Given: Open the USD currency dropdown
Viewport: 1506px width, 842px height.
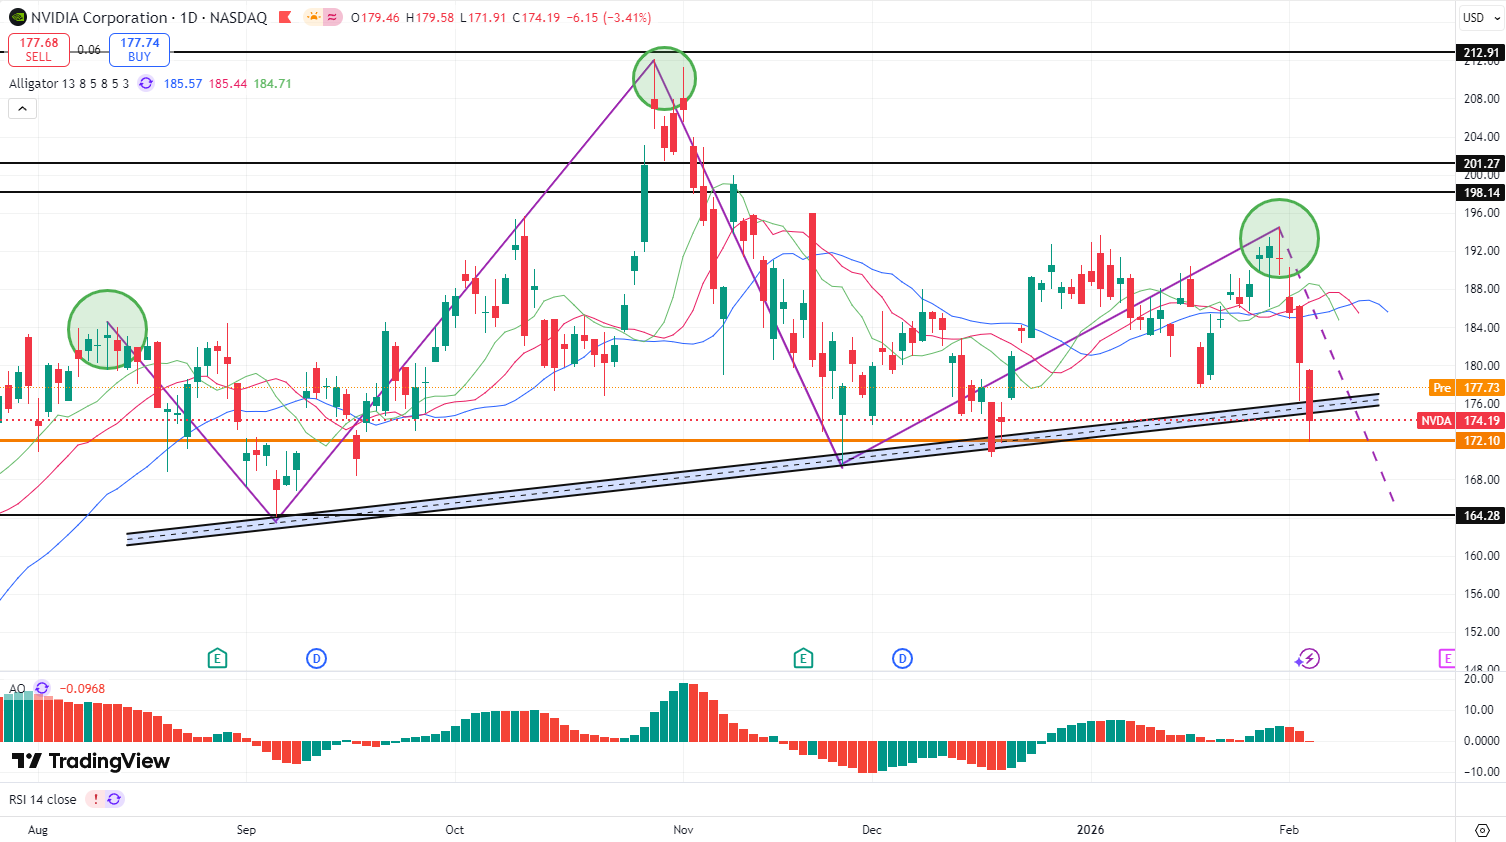Looking at the screenshot, I should pyautogui.click(x=1480, y=17).
